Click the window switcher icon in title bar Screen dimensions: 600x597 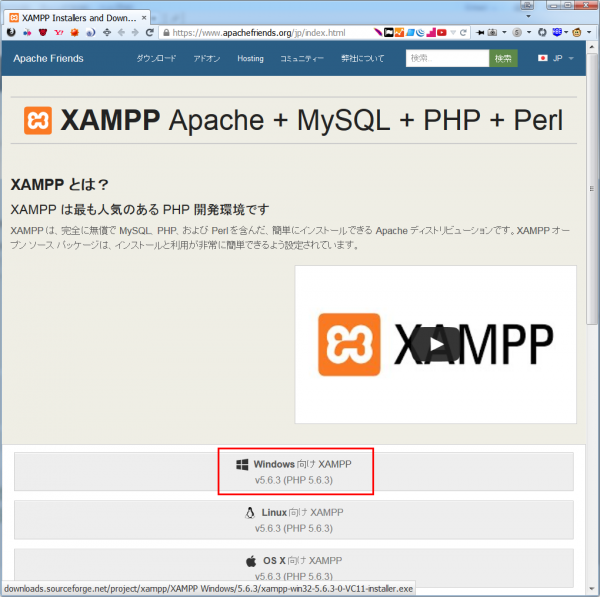527,5
